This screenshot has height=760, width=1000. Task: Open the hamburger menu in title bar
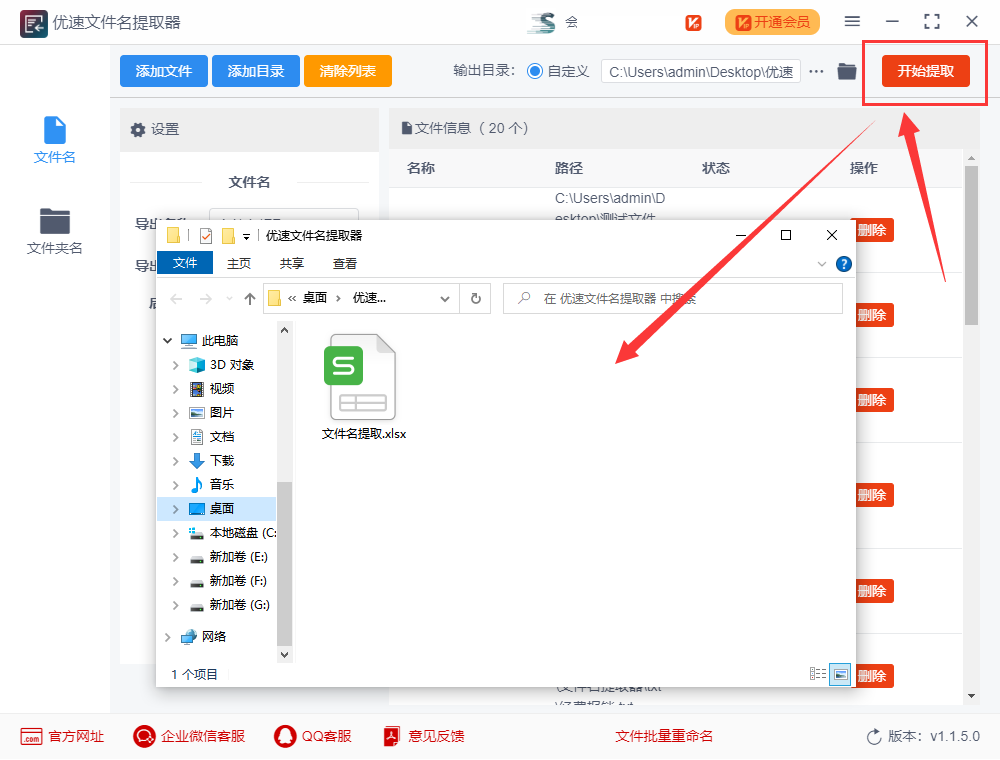pos(852,21)
